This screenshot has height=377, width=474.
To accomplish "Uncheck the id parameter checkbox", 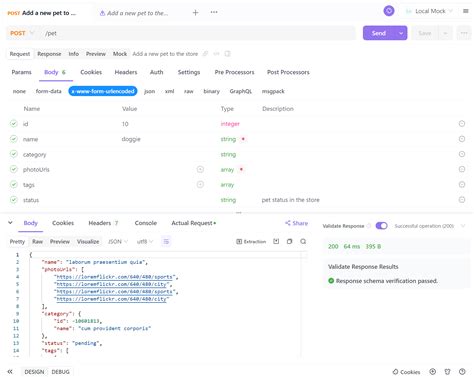I will click(14, 124).
